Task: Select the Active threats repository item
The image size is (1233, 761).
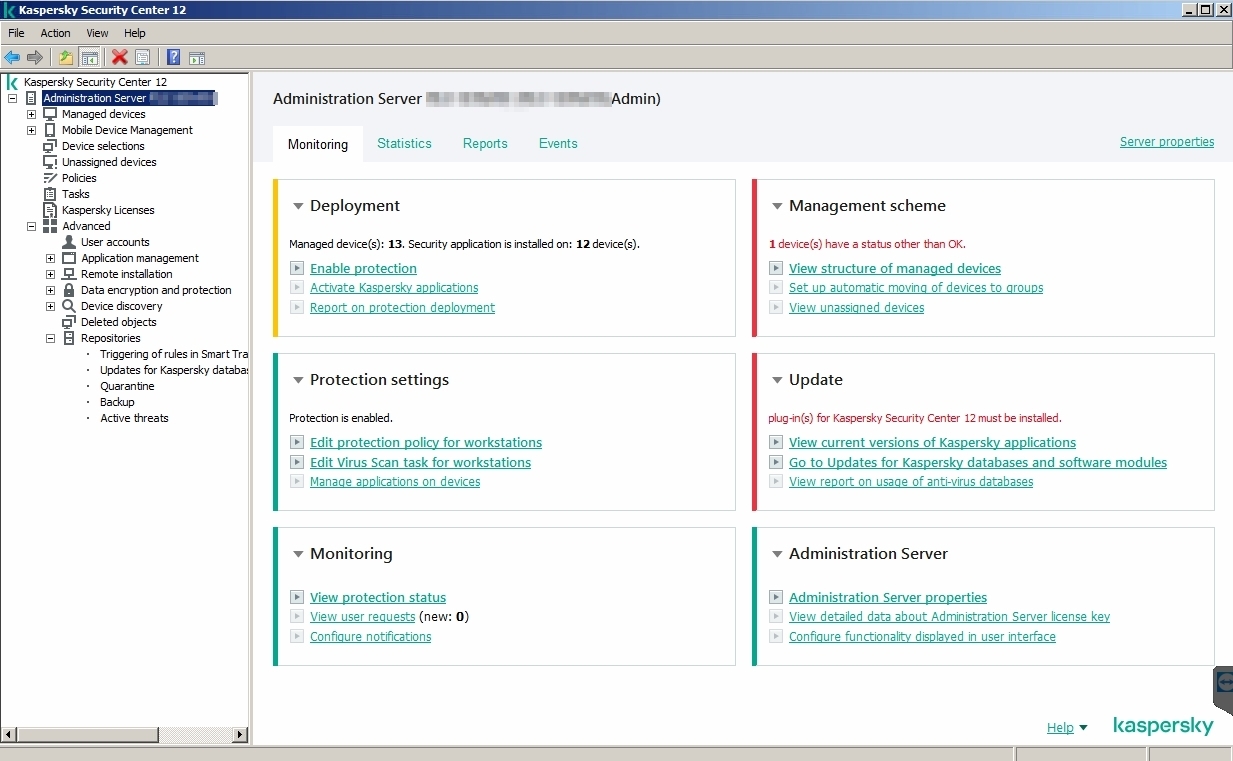Action: coord(134,418)
